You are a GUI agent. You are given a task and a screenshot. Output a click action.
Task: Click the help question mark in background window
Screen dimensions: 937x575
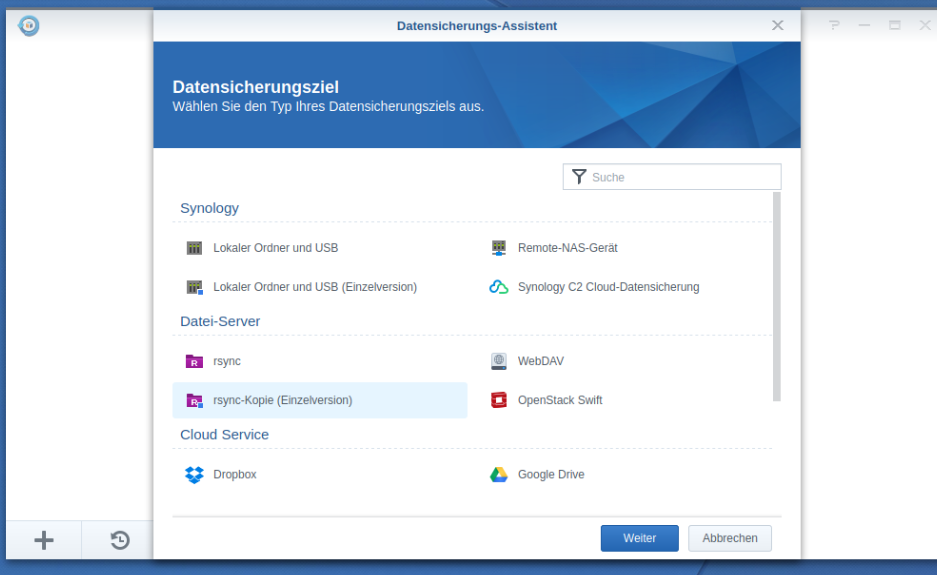[x=834, y=25]
